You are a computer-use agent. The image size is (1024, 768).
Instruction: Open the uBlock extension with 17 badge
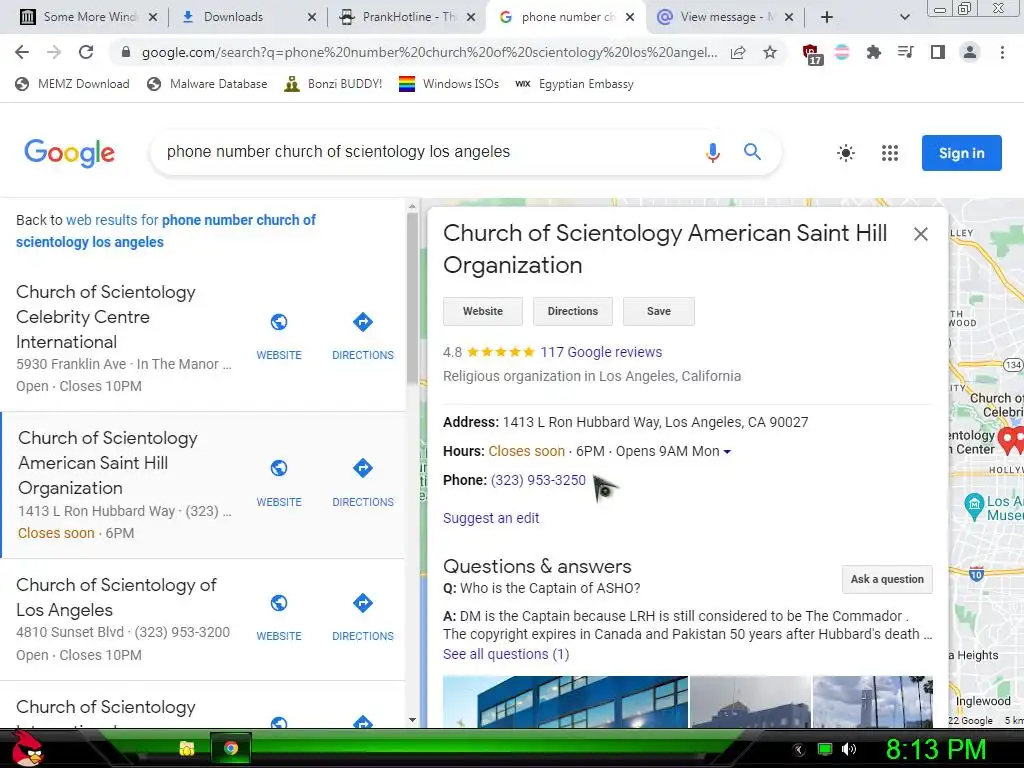[x=811, y=54]
